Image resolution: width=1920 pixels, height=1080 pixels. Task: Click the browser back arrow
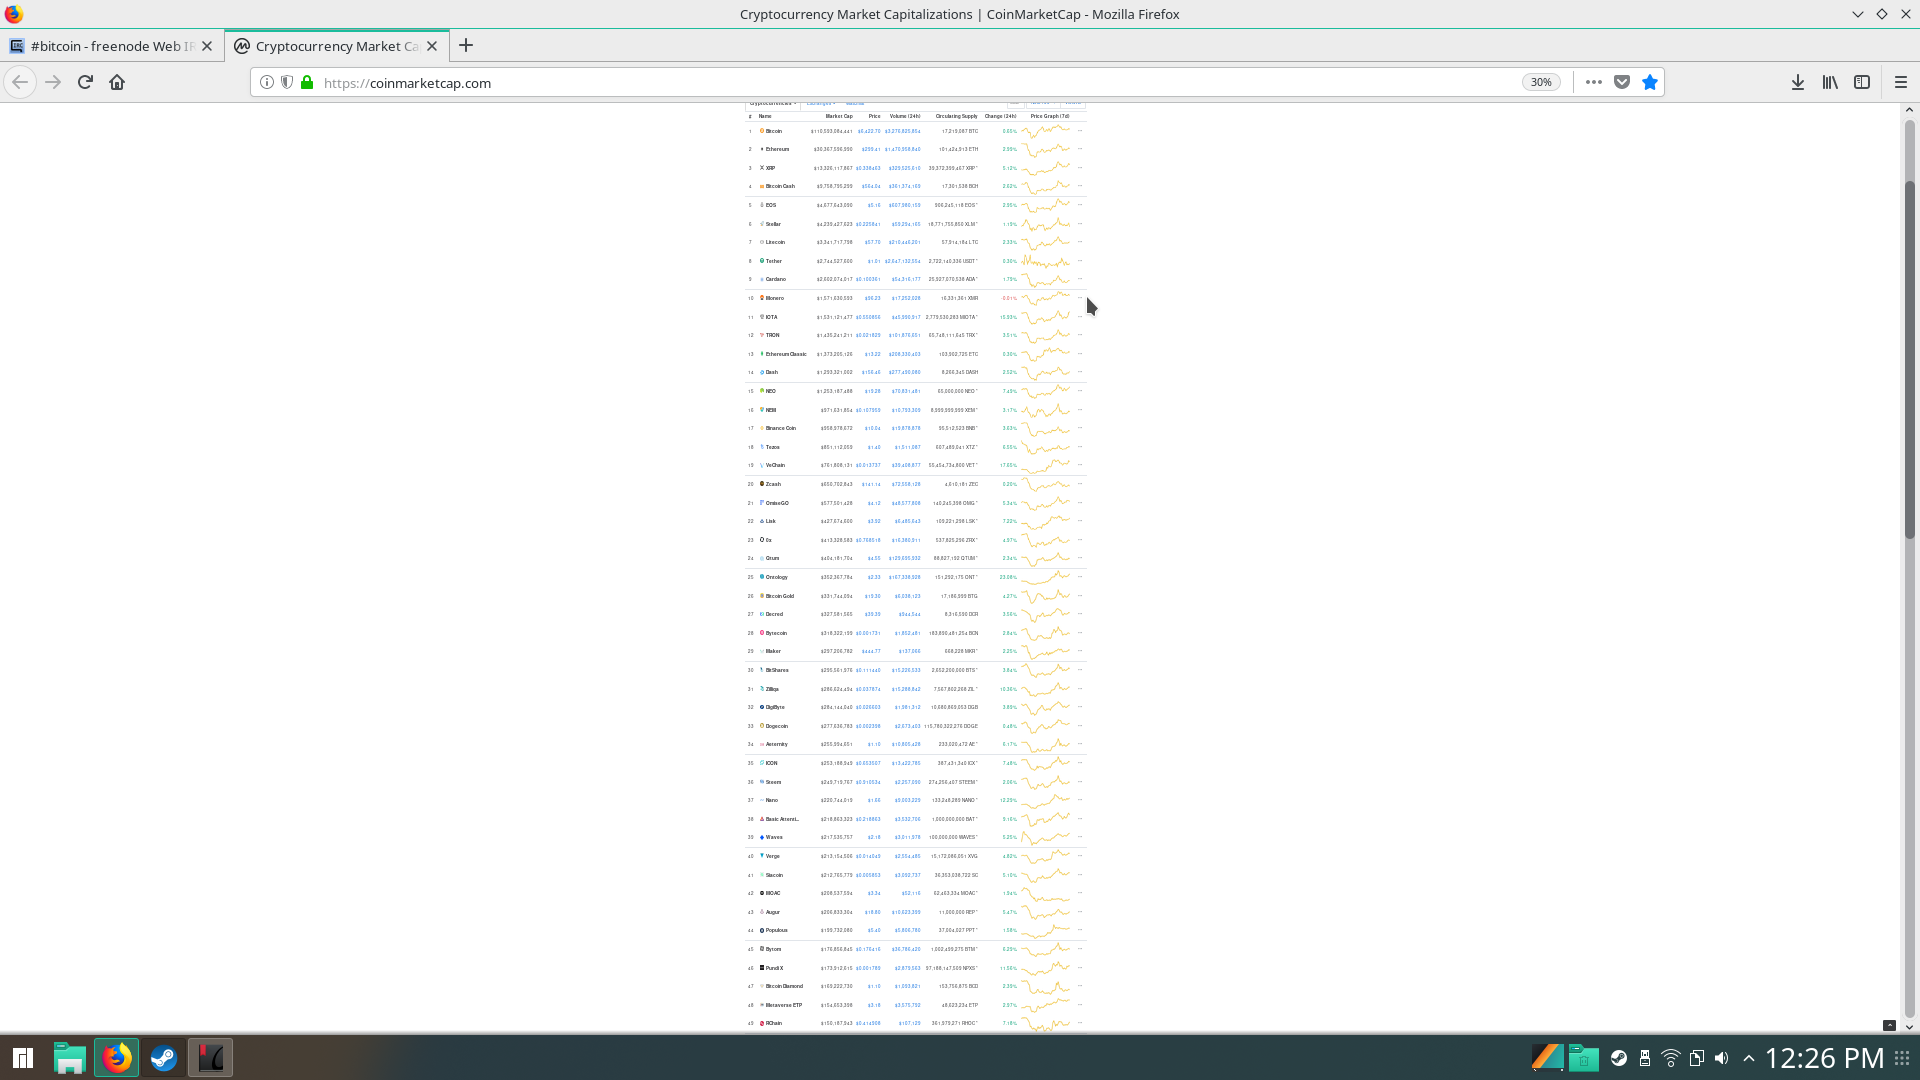tap(20, 82)
